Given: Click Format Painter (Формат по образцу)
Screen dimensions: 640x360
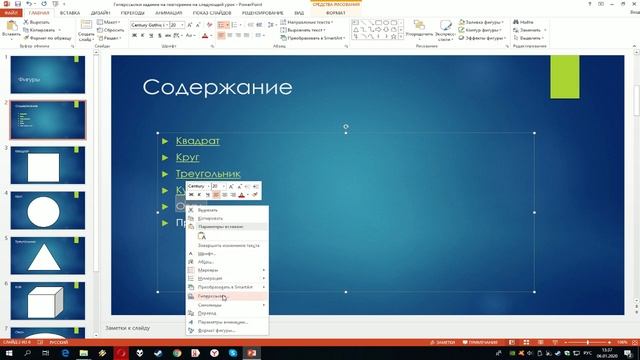Looking at the screenshot, I should point(47,38).
